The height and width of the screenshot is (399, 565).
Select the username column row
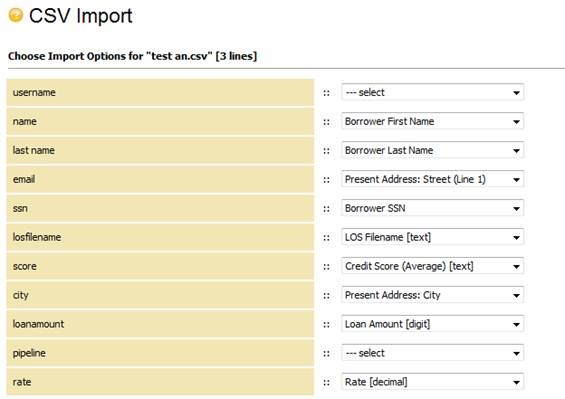point(160,93)
